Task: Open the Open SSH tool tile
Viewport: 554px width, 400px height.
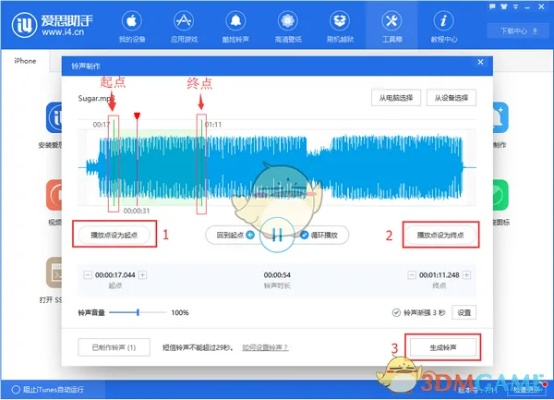Action: [54, 272]
